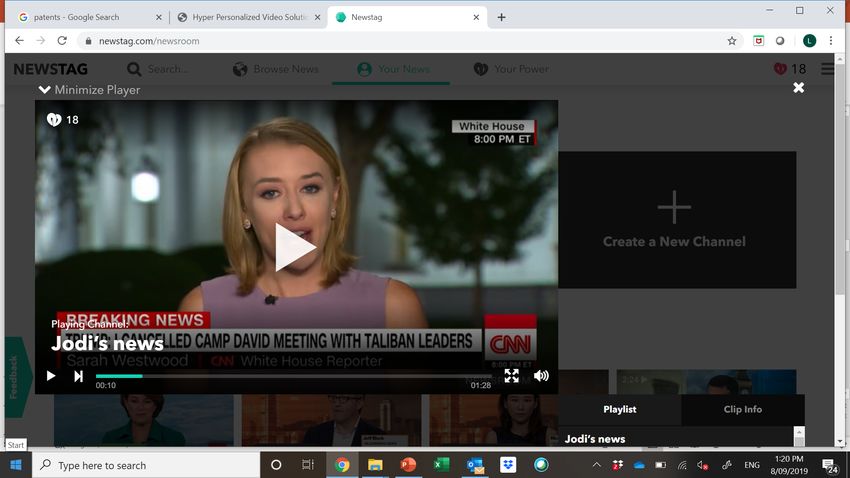
Task: Click playlist panel scroll up arrow
Action: 799,432
